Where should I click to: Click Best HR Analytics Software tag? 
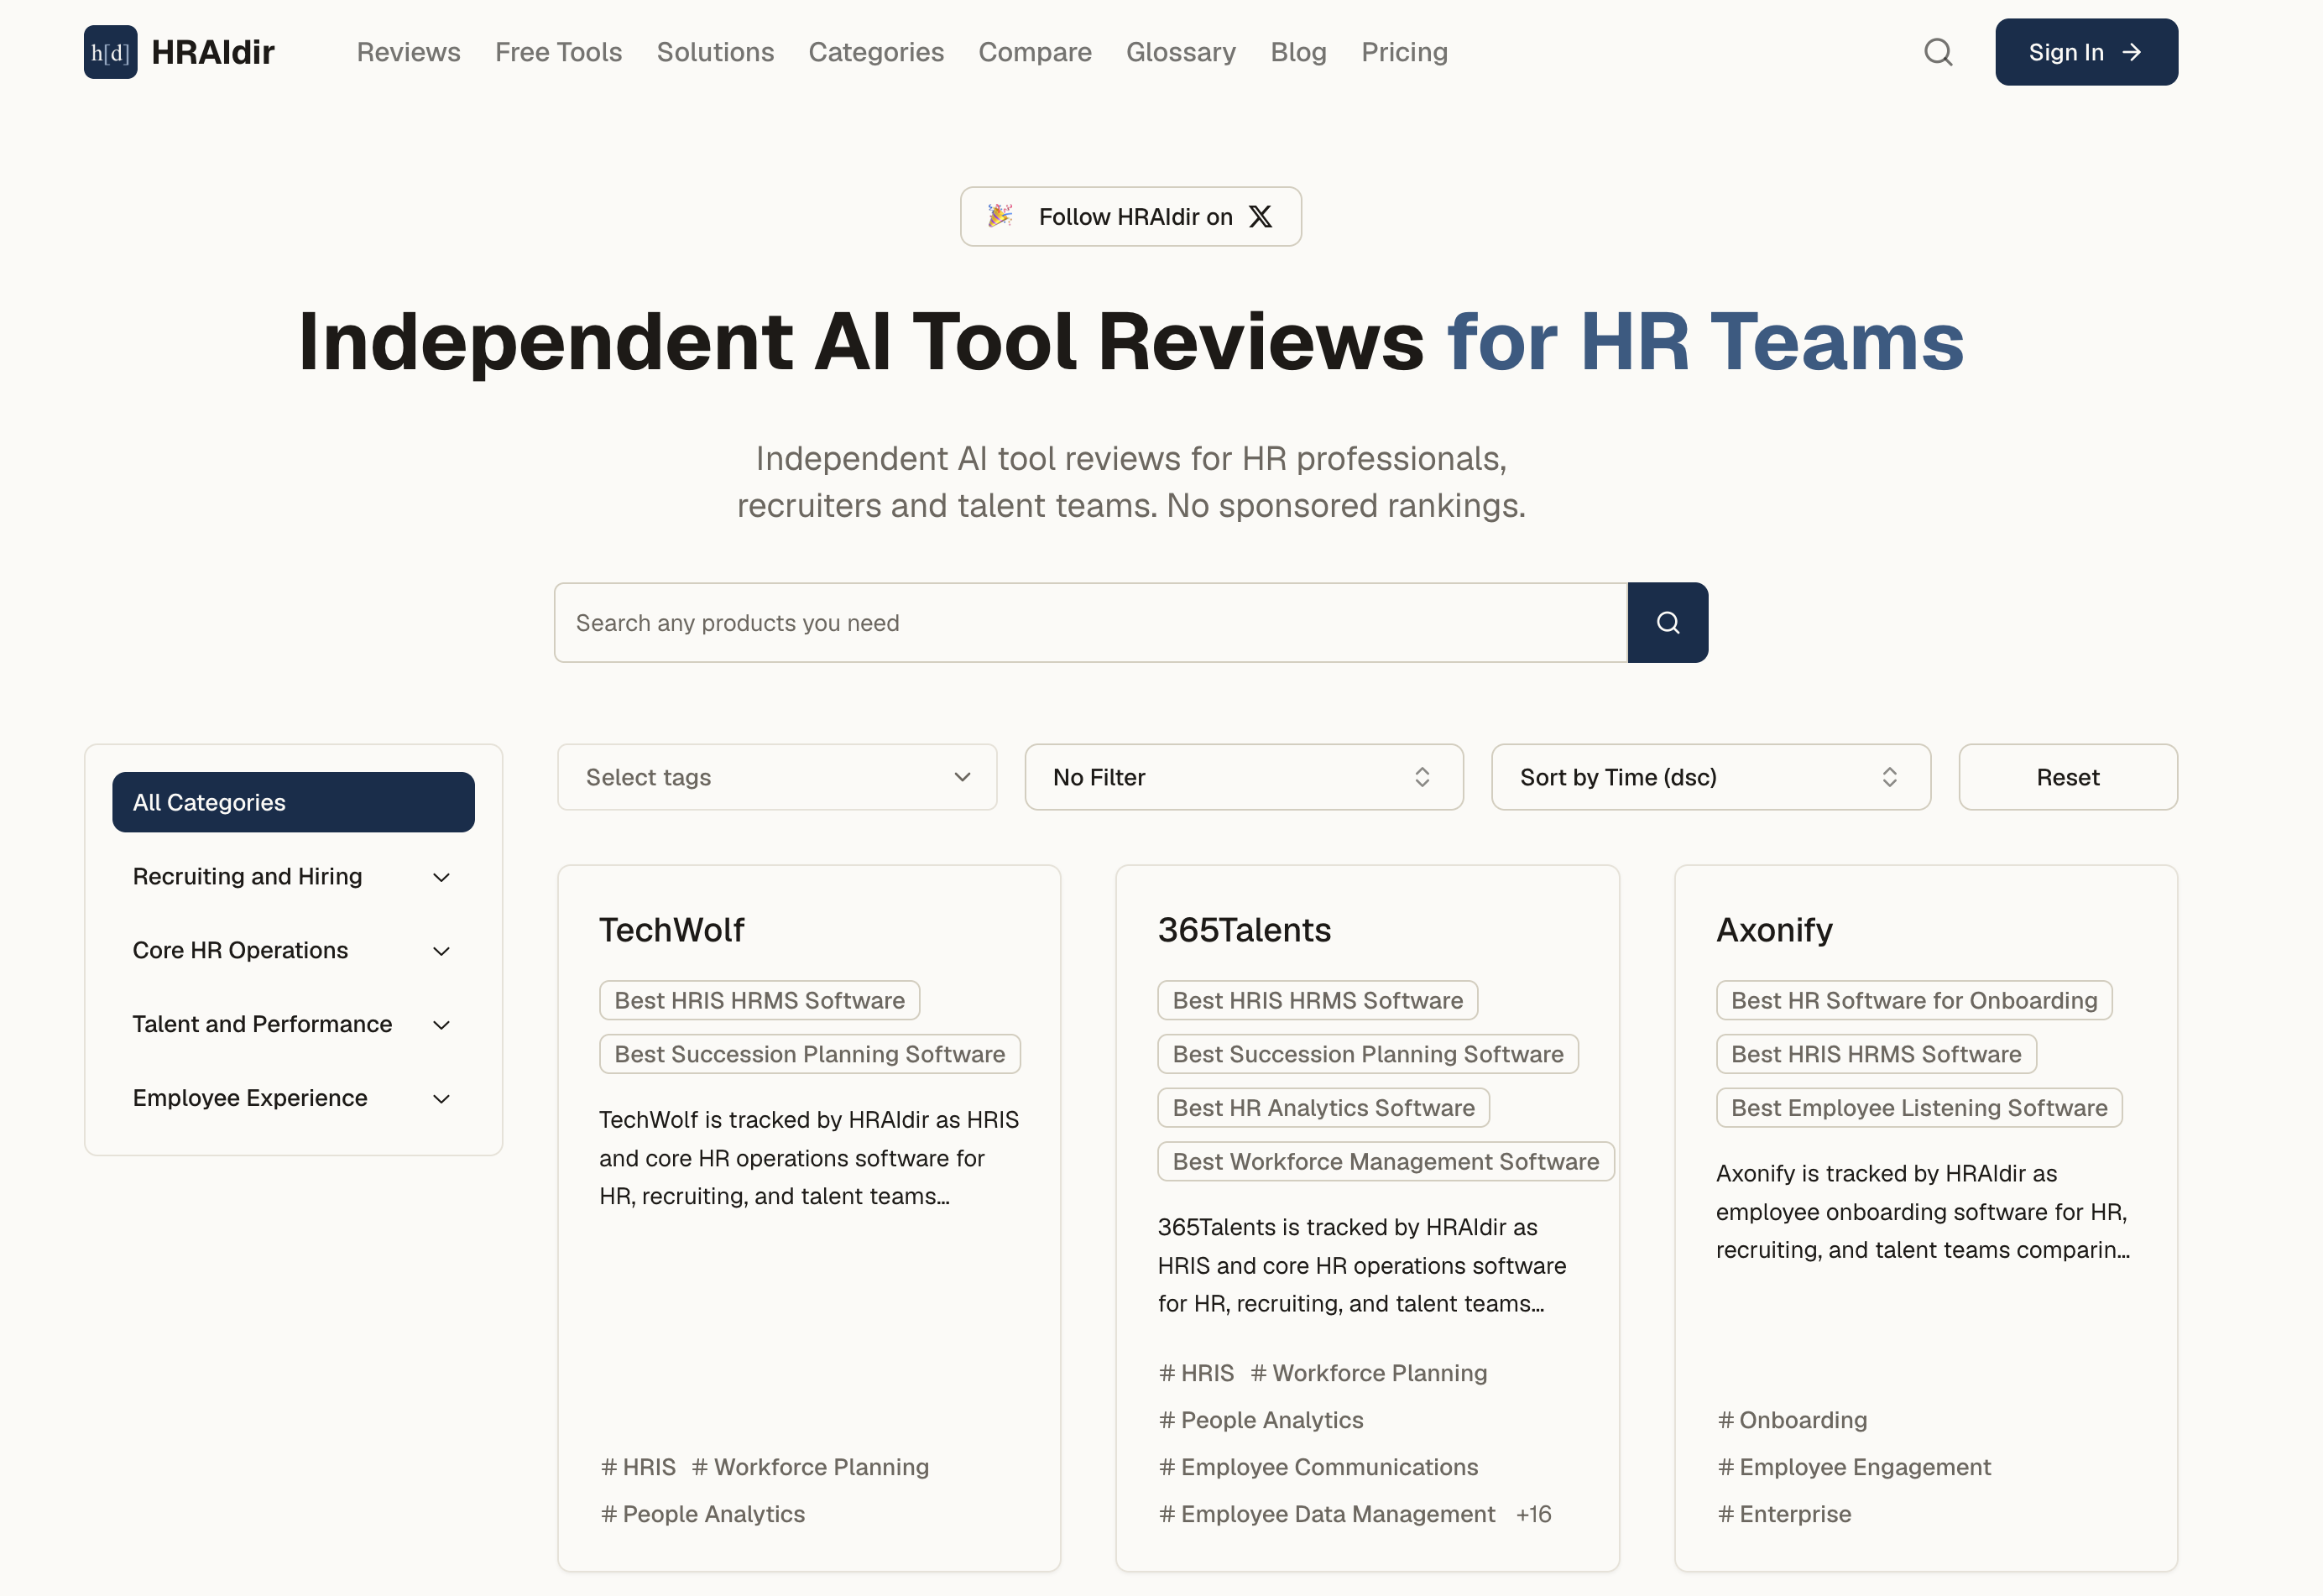(1323, 1108)
